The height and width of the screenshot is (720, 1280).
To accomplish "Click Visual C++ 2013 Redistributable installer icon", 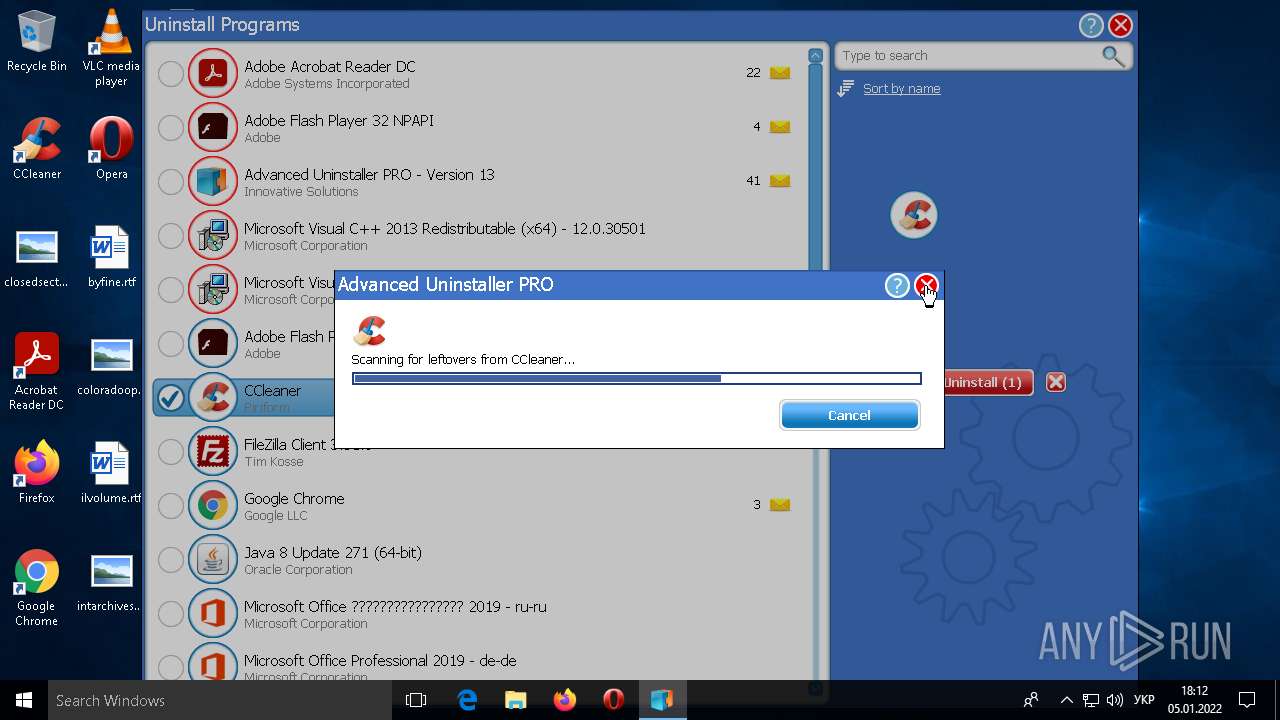I will (x=212, y=235).
